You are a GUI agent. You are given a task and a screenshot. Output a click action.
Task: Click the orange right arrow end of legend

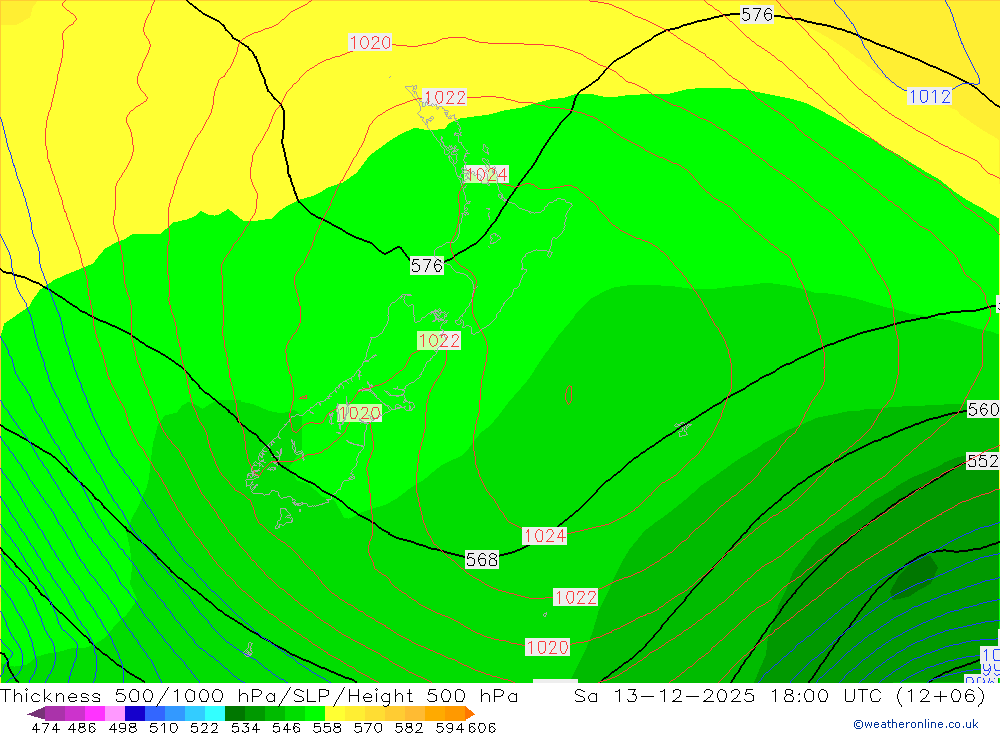pyautogui.click(x=470, y=713)
